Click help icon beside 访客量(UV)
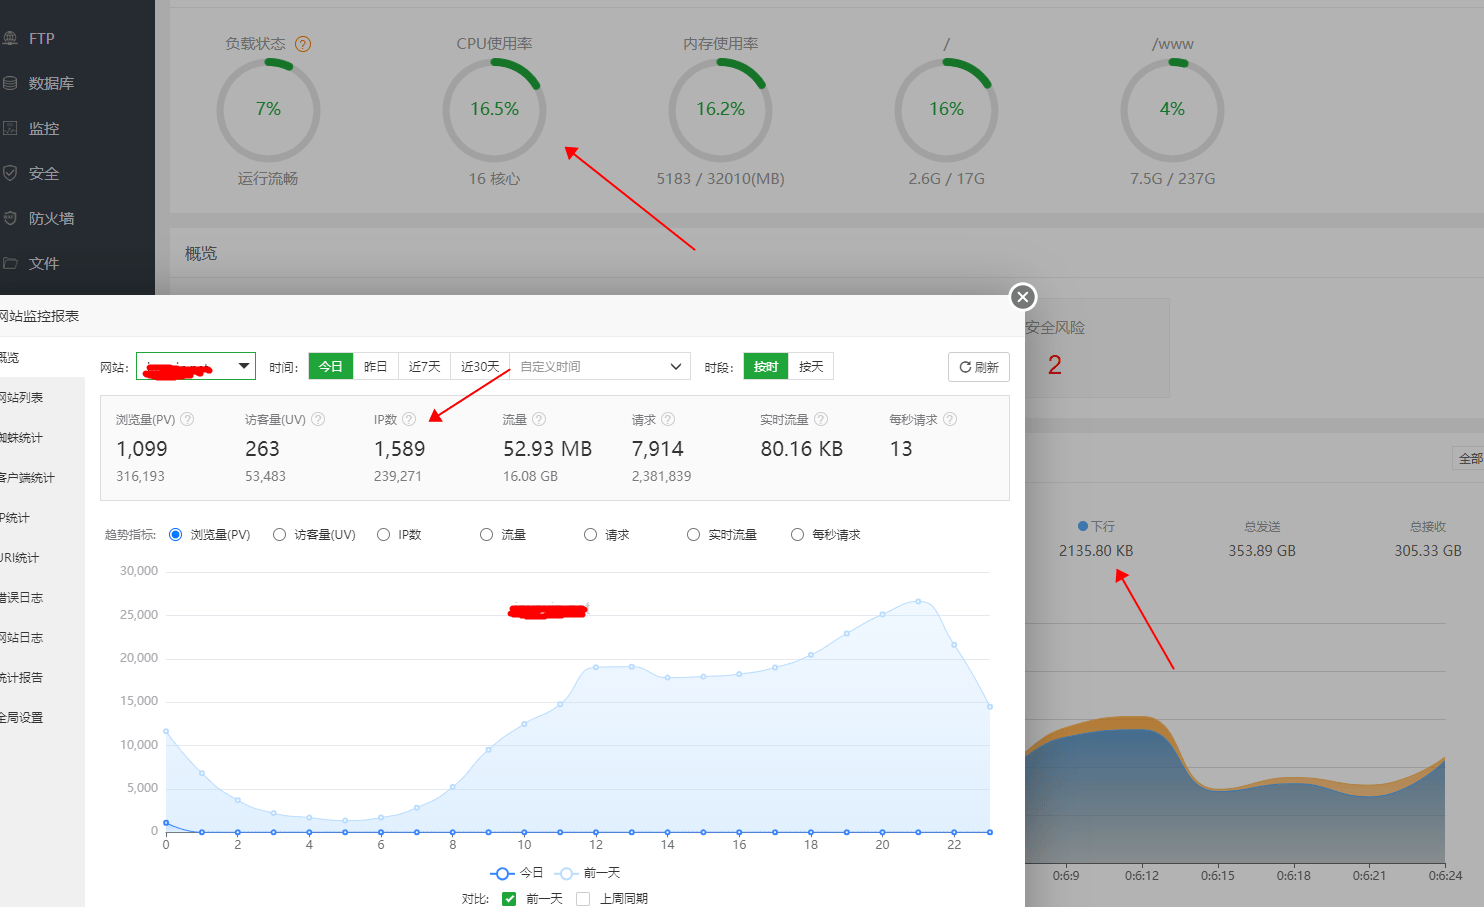This screenshot has height=907, width=1484. [x=318, y=419]
